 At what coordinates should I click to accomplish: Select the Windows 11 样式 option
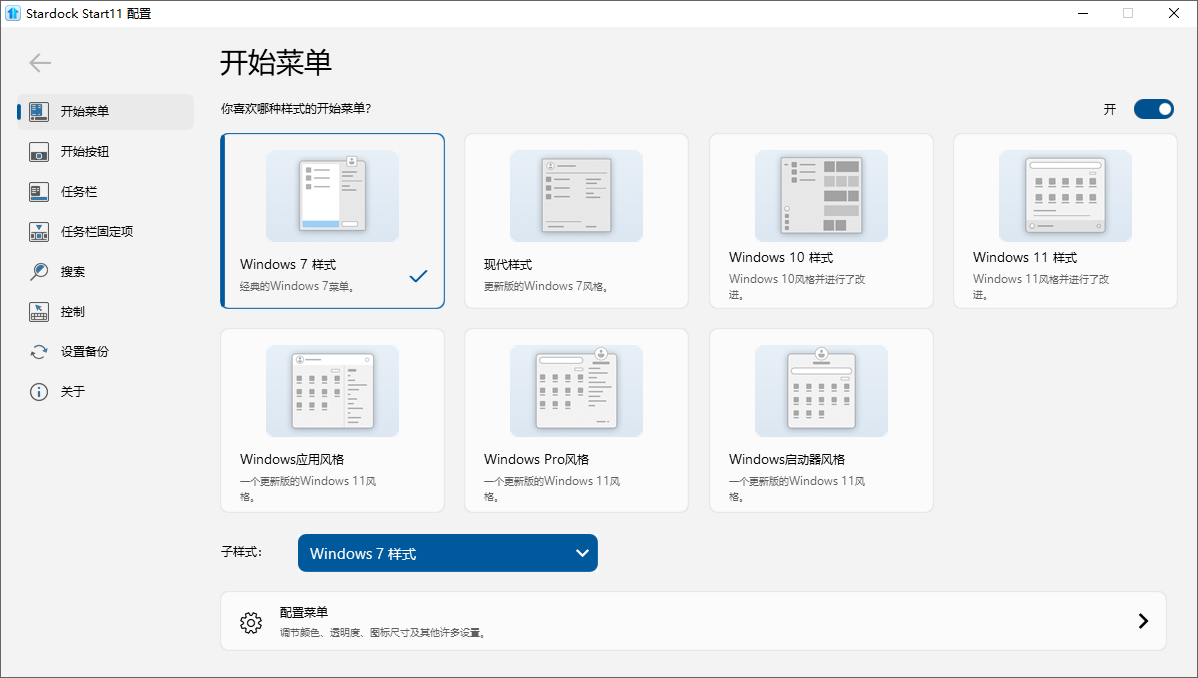[x=1064, y=220]
